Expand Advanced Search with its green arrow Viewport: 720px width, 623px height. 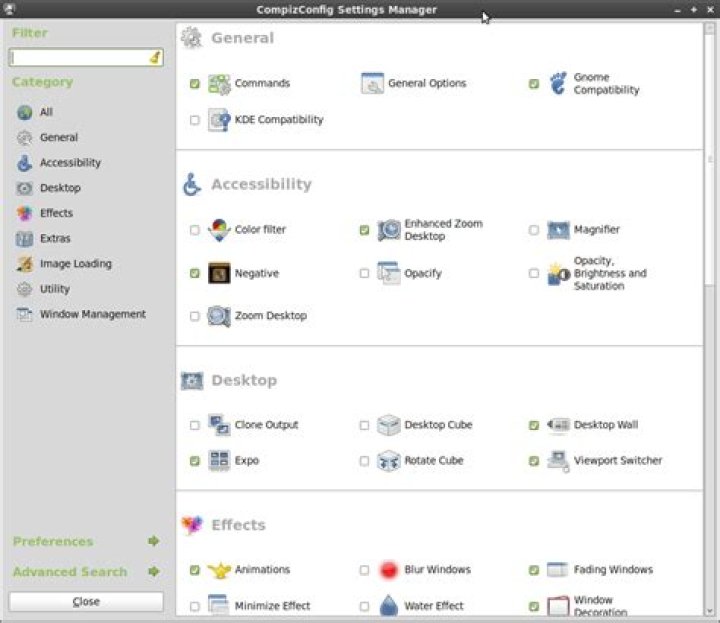[x=154, y=572]
